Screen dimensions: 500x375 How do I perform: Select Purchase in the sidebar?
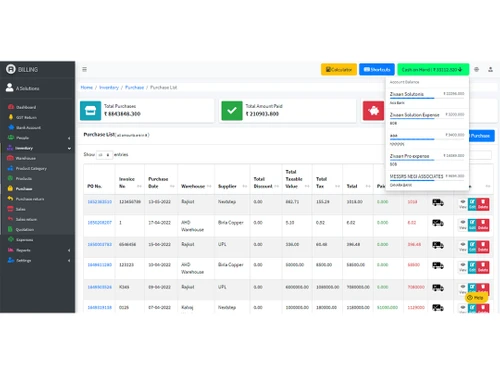[x=20, y=189]
